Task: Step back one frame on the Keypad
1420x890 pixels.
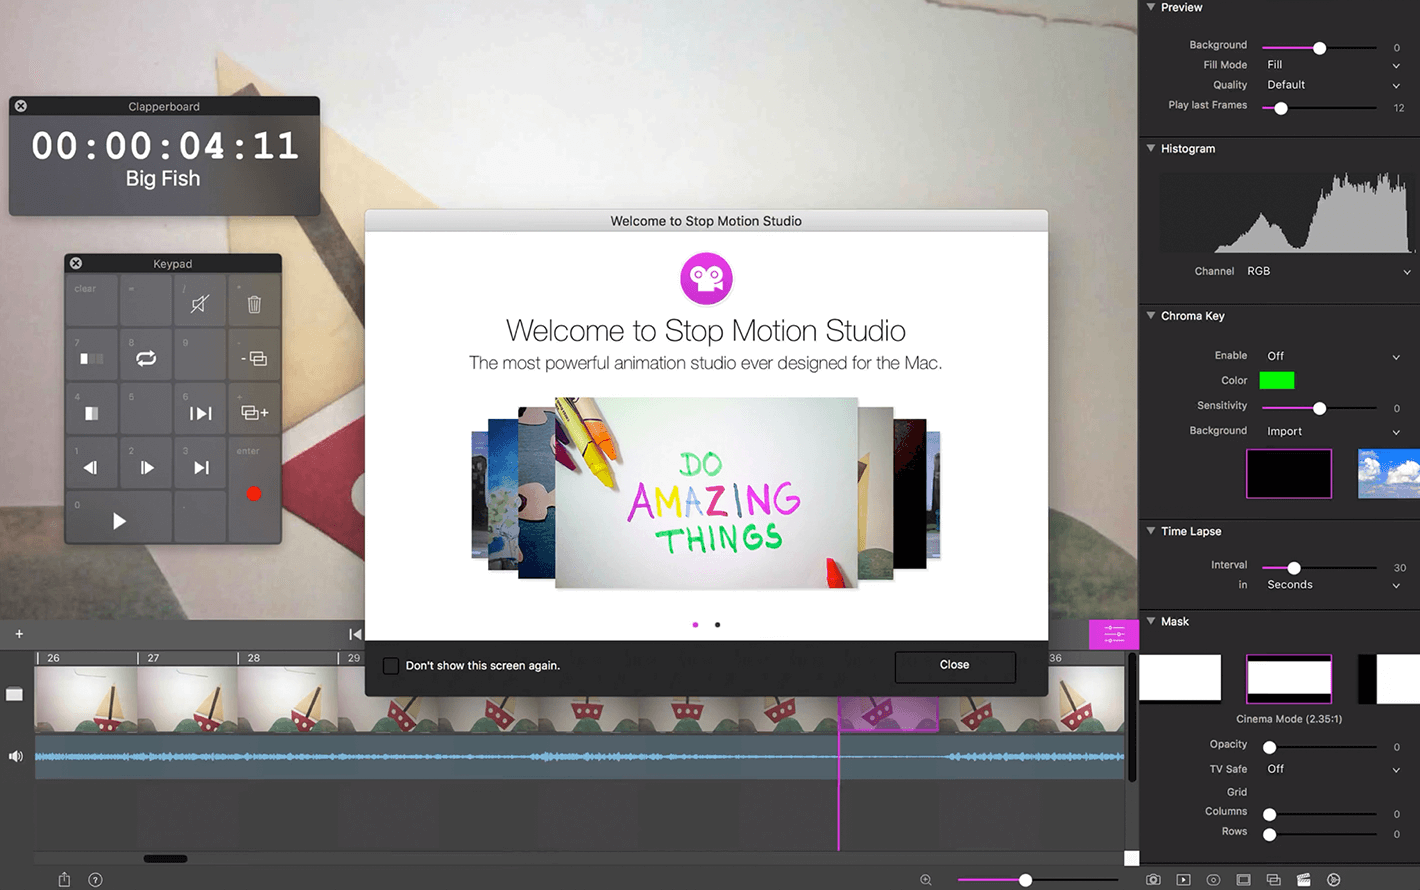Action: coord(91,467)
